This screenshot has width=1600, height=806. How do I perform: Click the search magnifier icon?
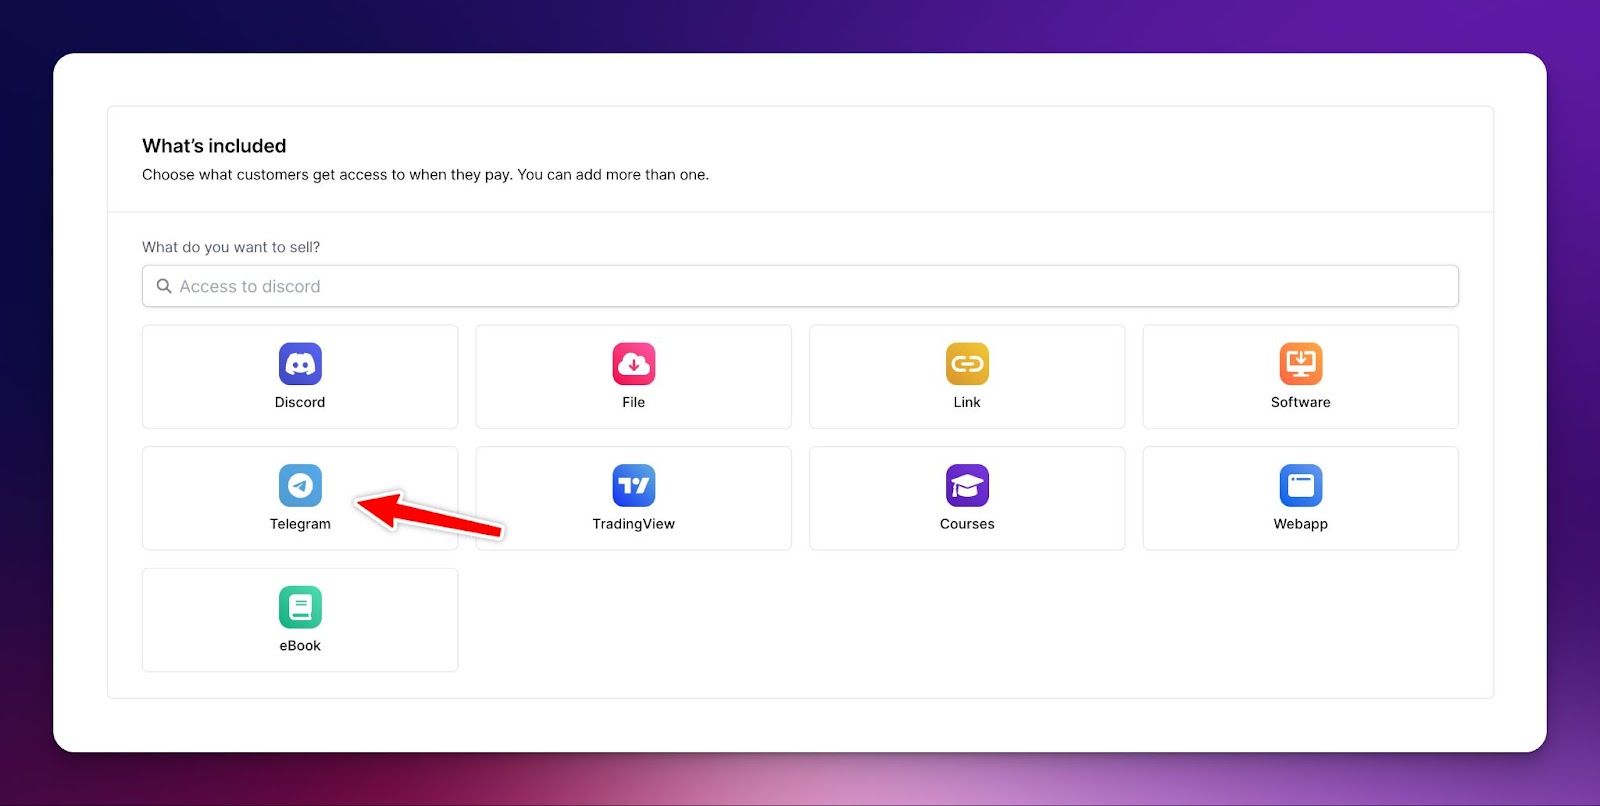coord(164,286)
